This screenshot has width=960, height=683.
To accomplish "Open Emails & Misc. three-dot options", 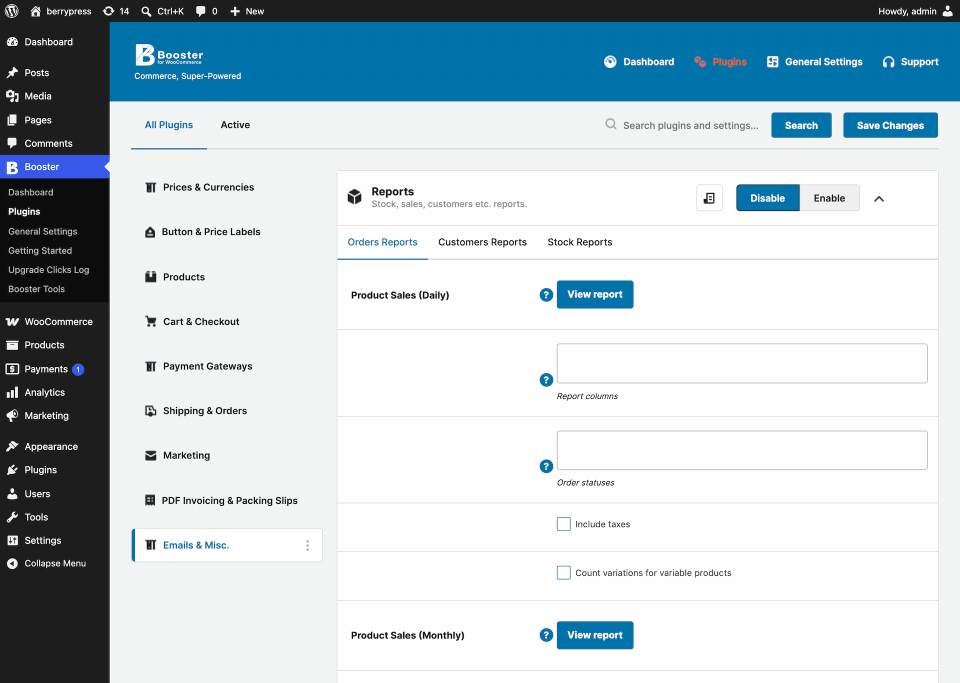I will pyautogui.click(x=307, y=545).
